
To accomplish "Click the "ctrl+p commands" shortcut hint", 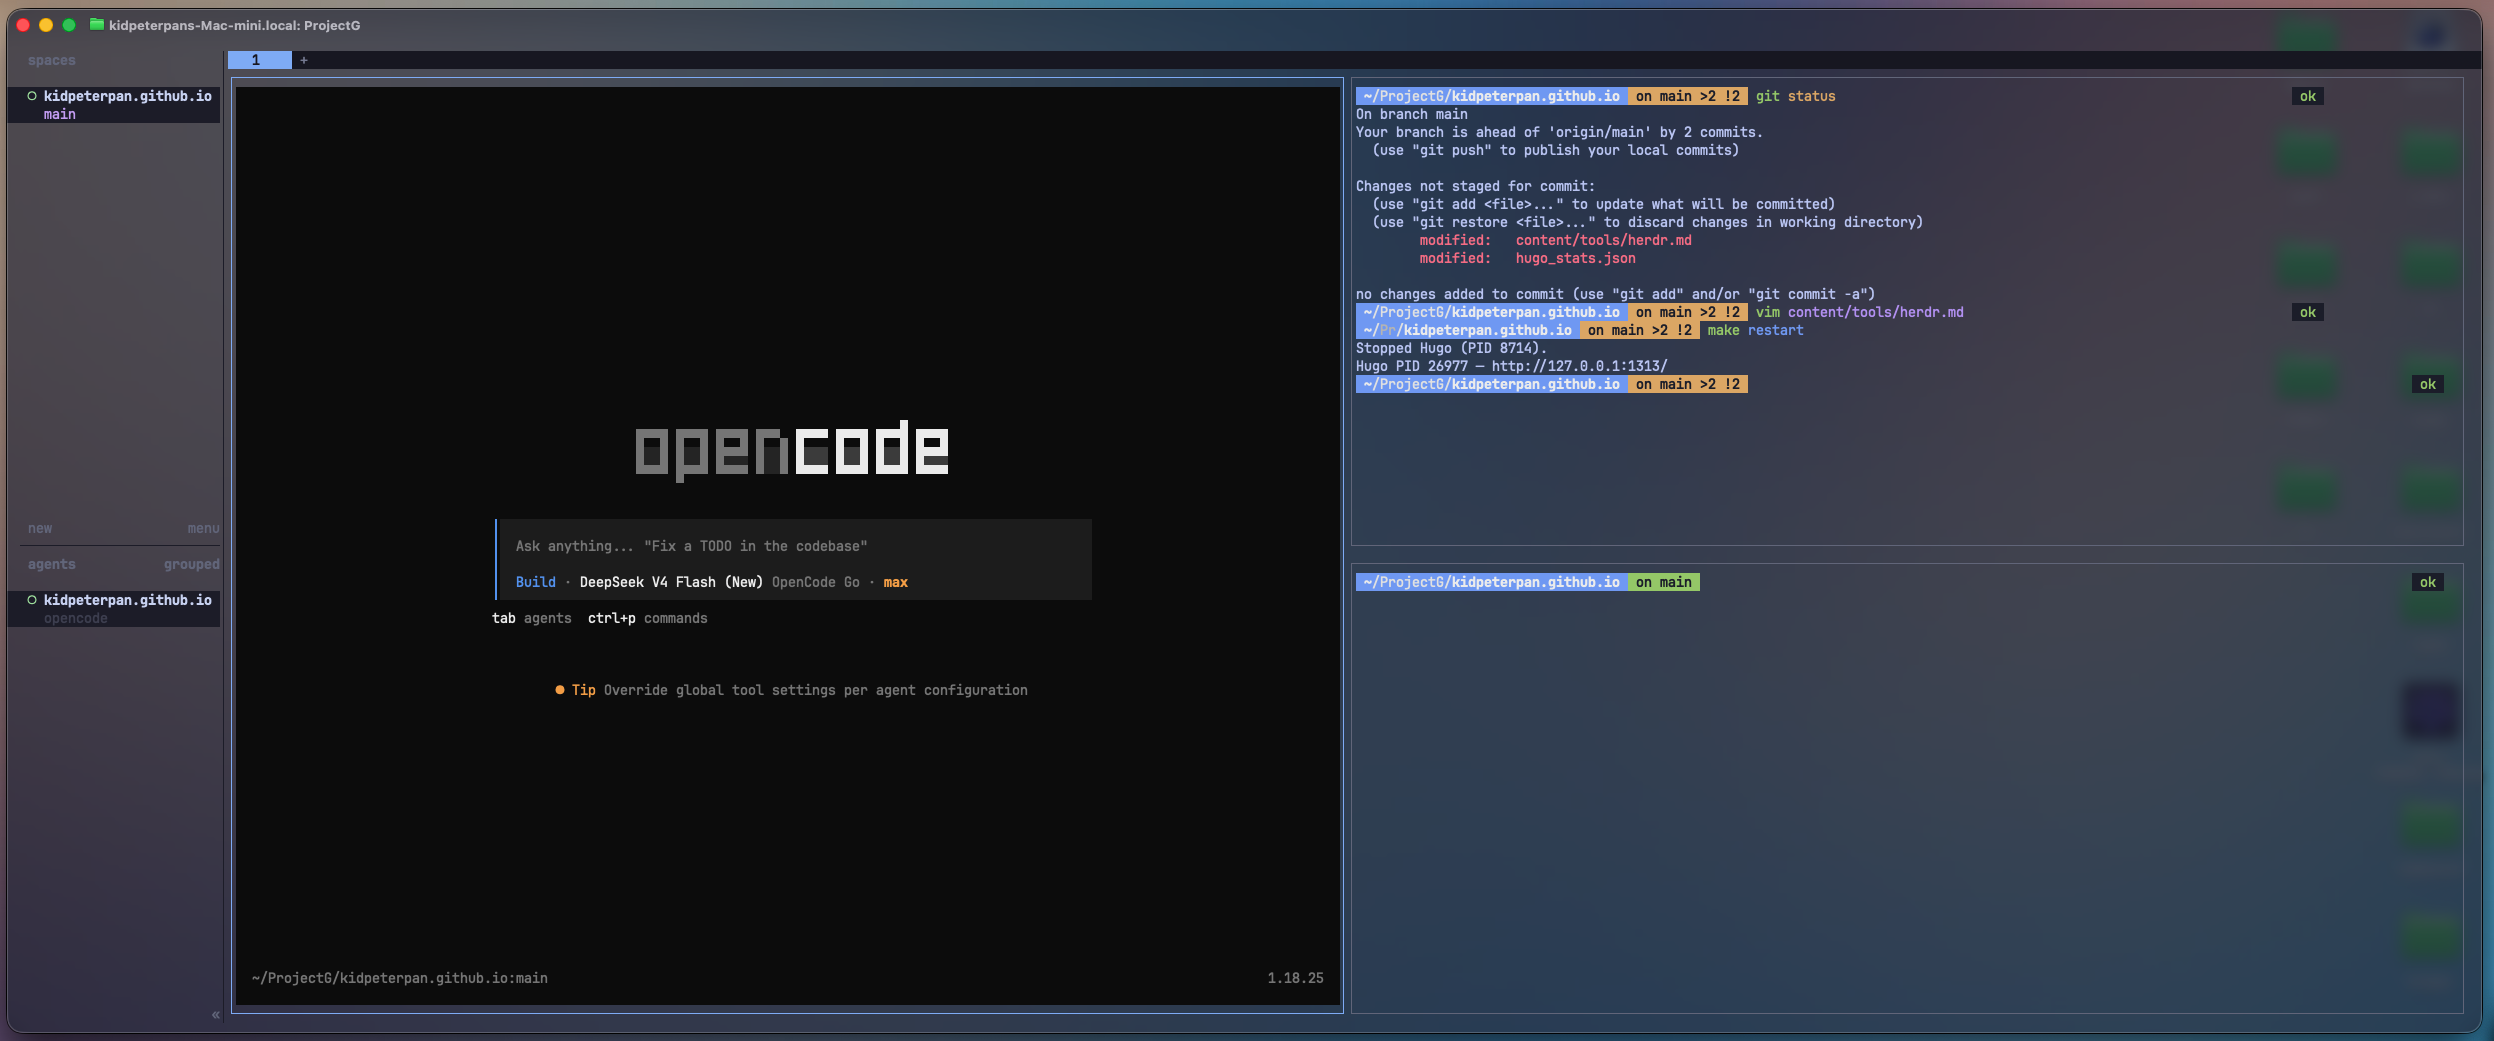I will tap(648, 618).
